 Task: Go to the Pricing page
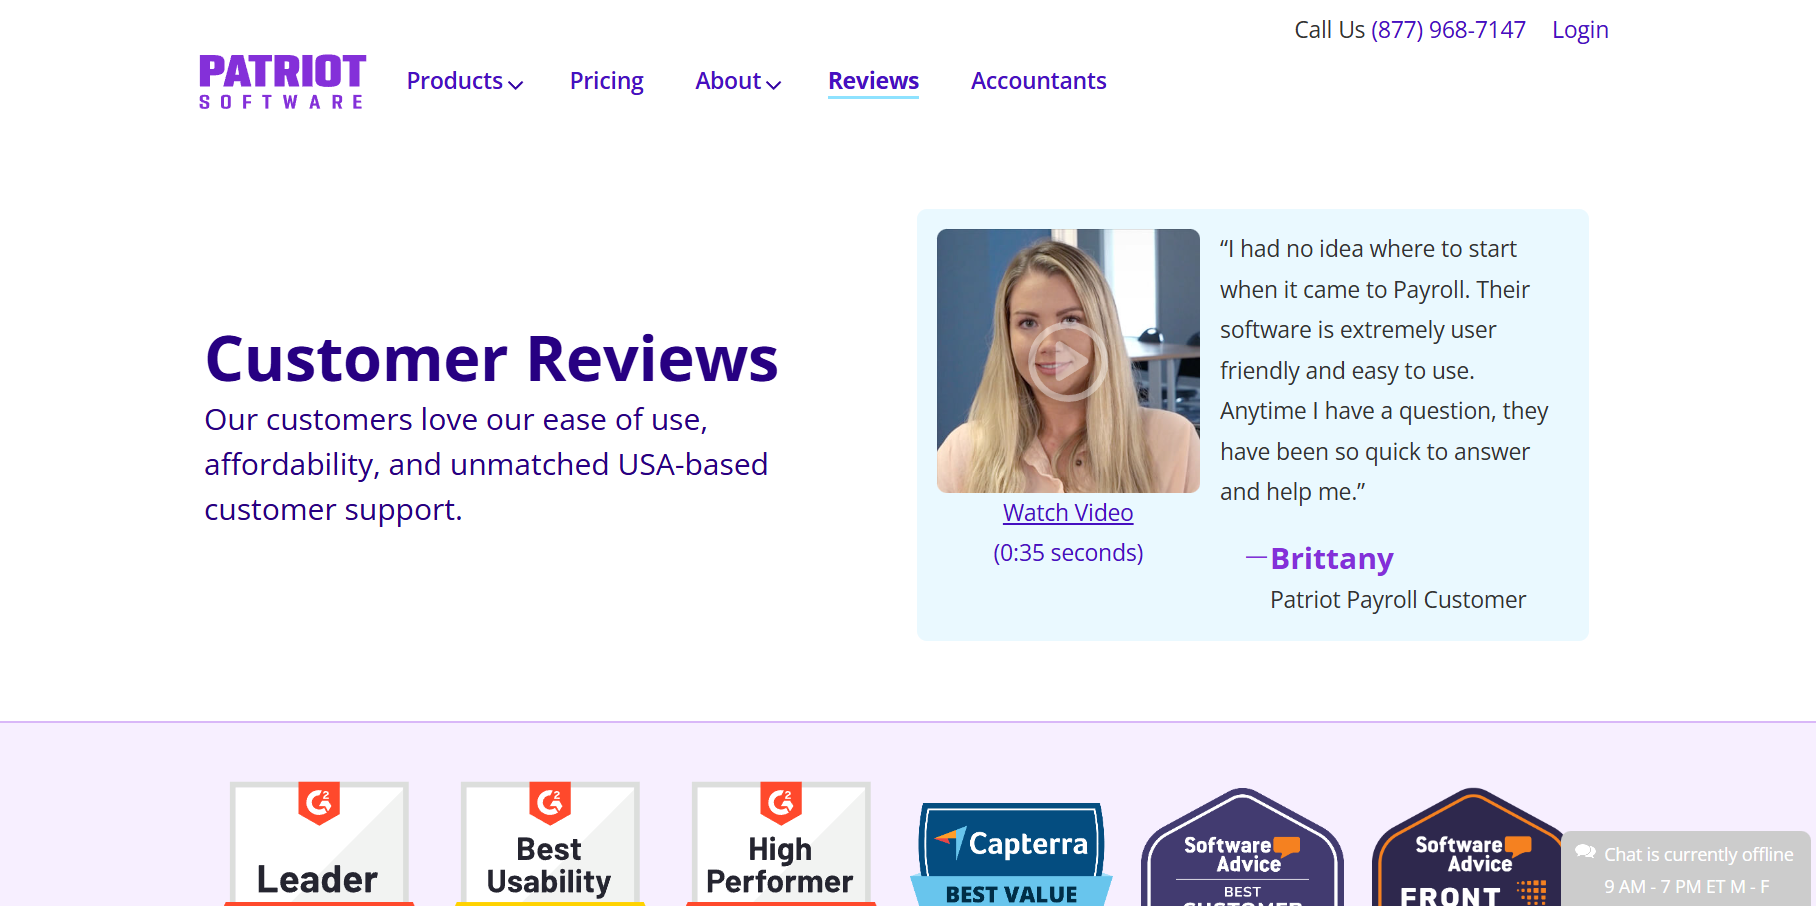coord(606,81)
